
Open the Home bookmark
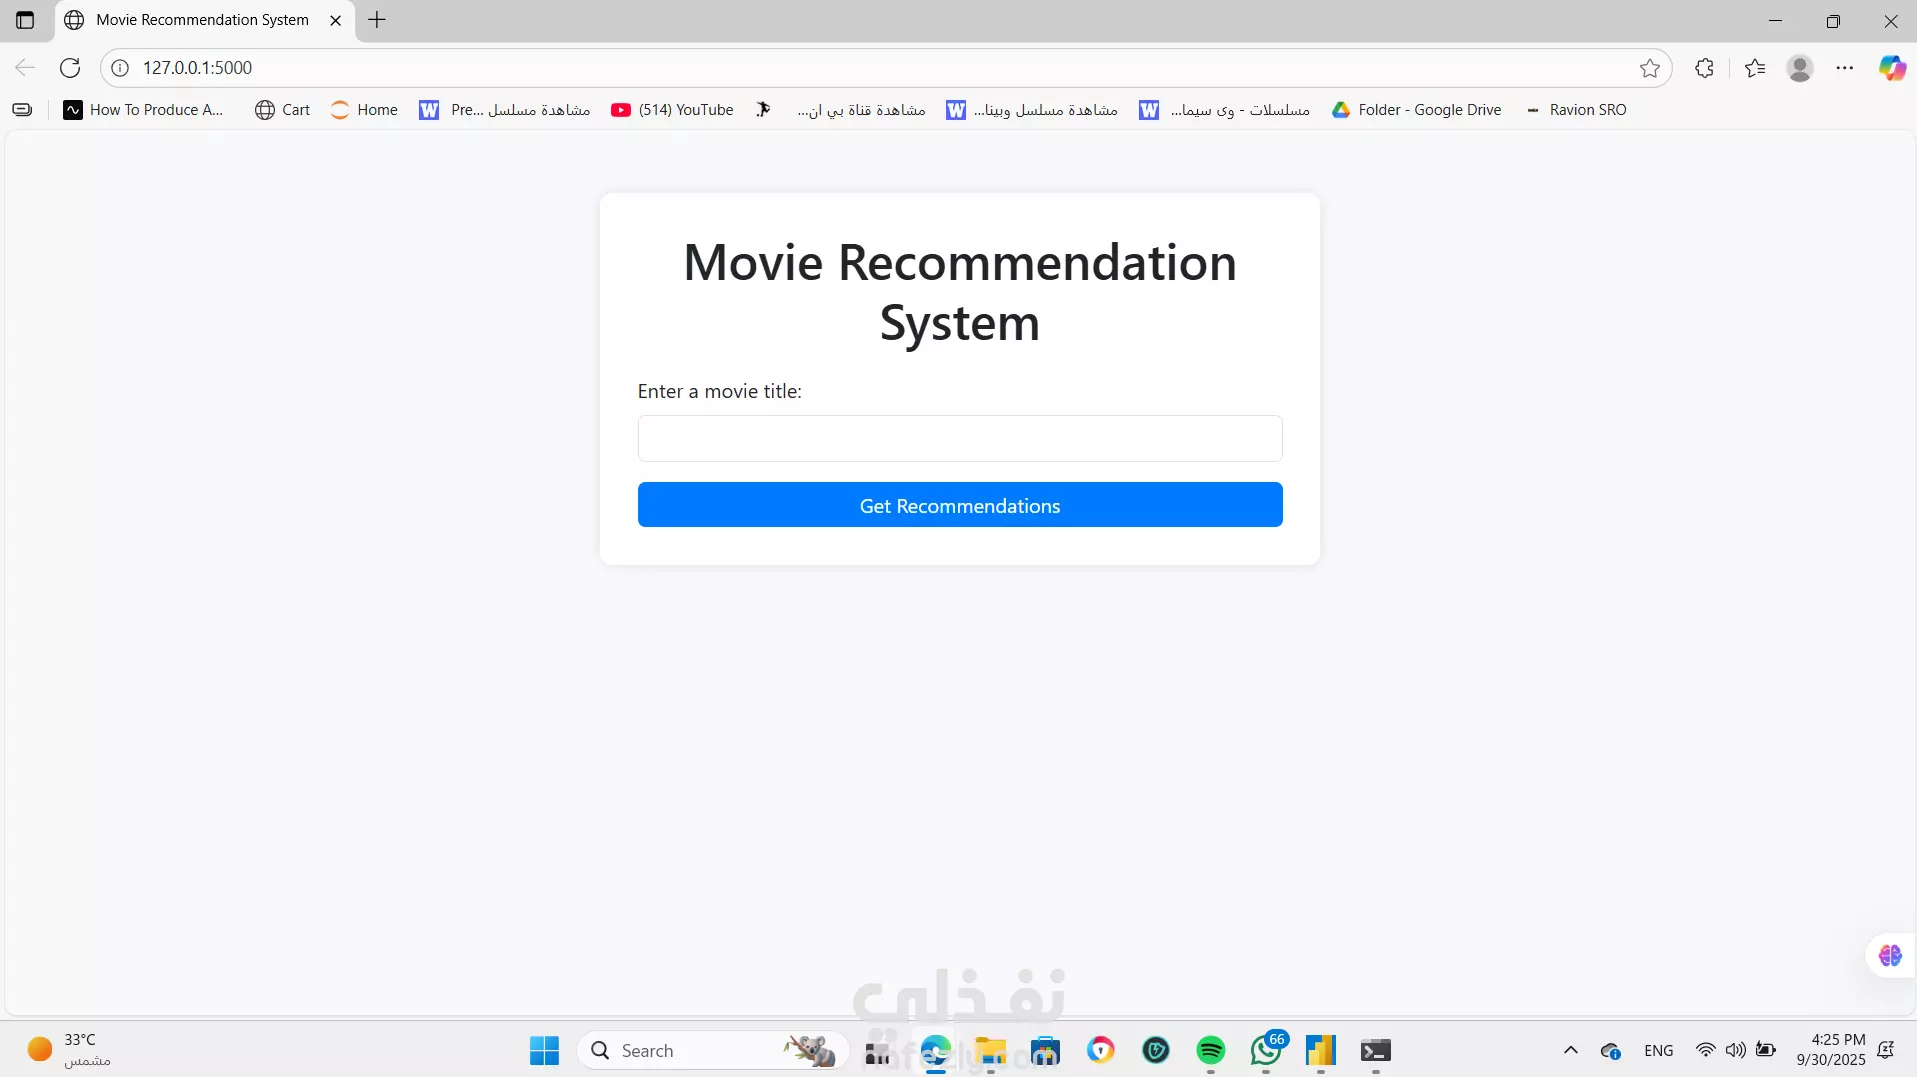pyautogui.click(x=364, y=110)
